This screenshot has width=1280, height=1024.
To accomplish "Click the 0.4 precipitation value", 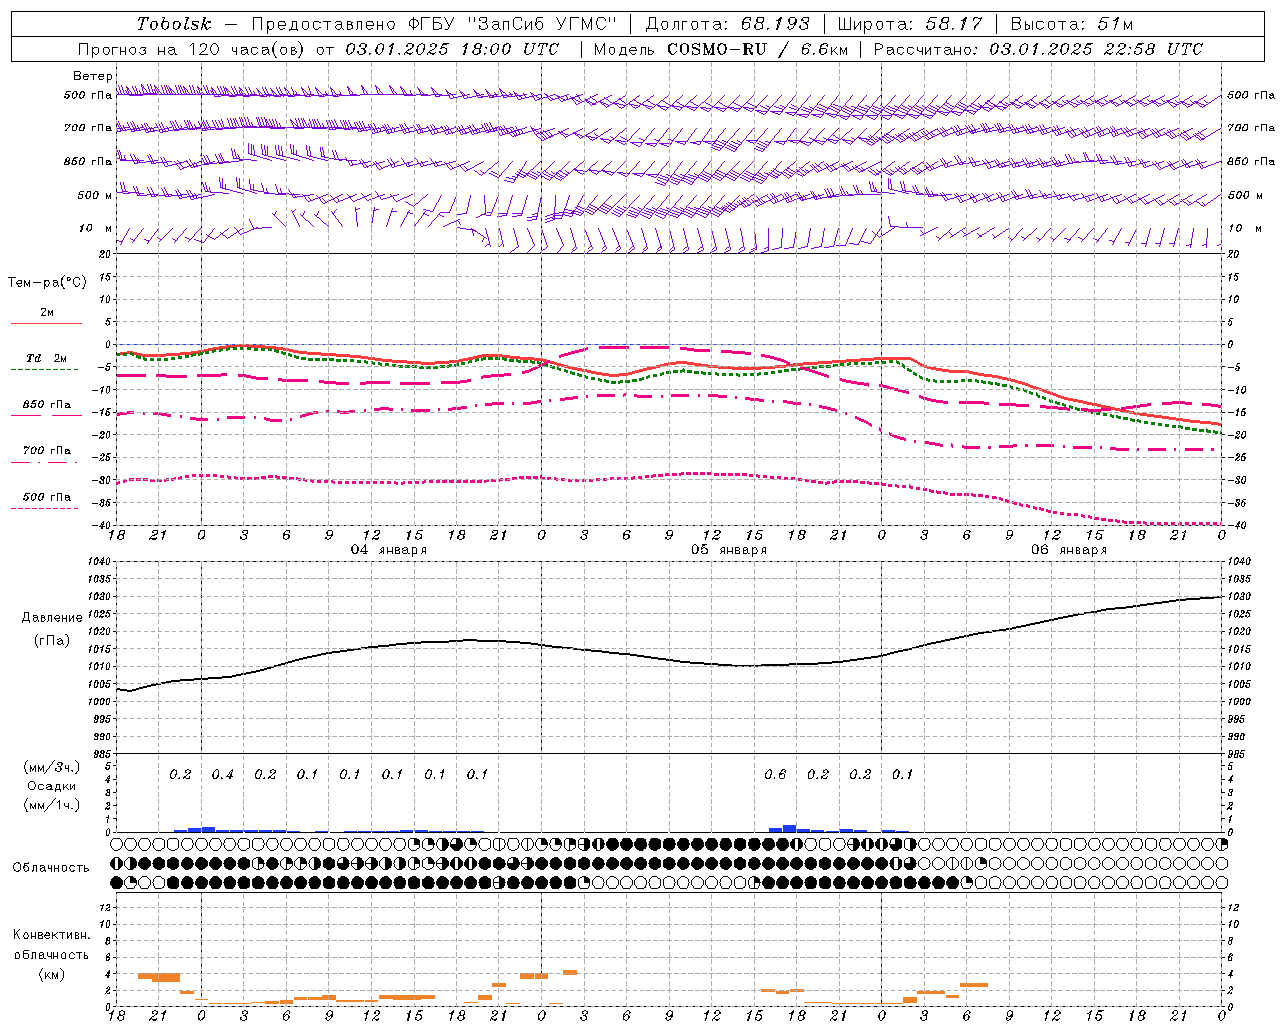I will click(x=222, y=774).
